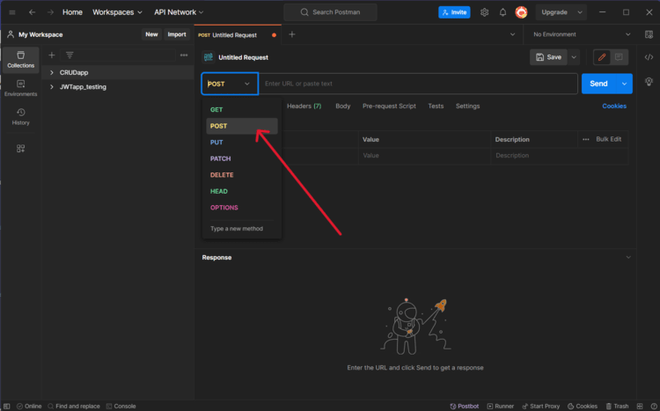Click the Save button
Viewport: 660px width, 411px height.
(x=549, y=57)
